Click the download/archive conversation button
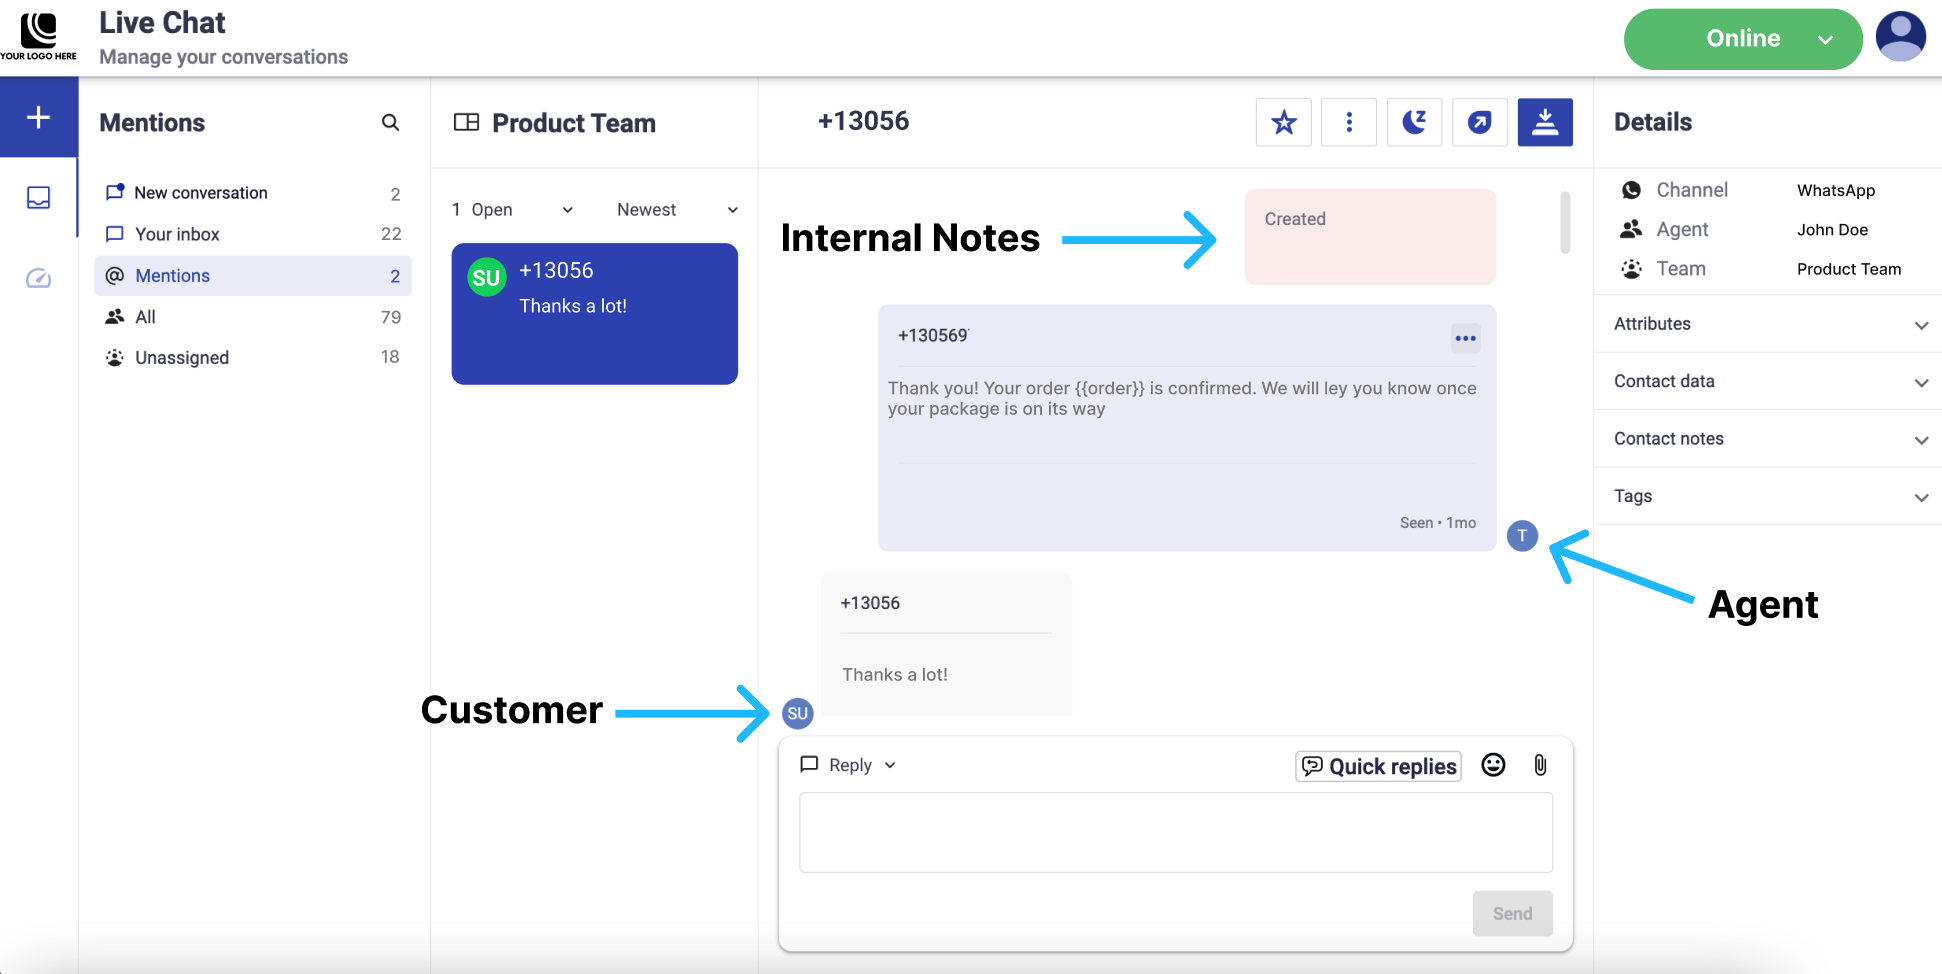 (x=1545, y=122)
